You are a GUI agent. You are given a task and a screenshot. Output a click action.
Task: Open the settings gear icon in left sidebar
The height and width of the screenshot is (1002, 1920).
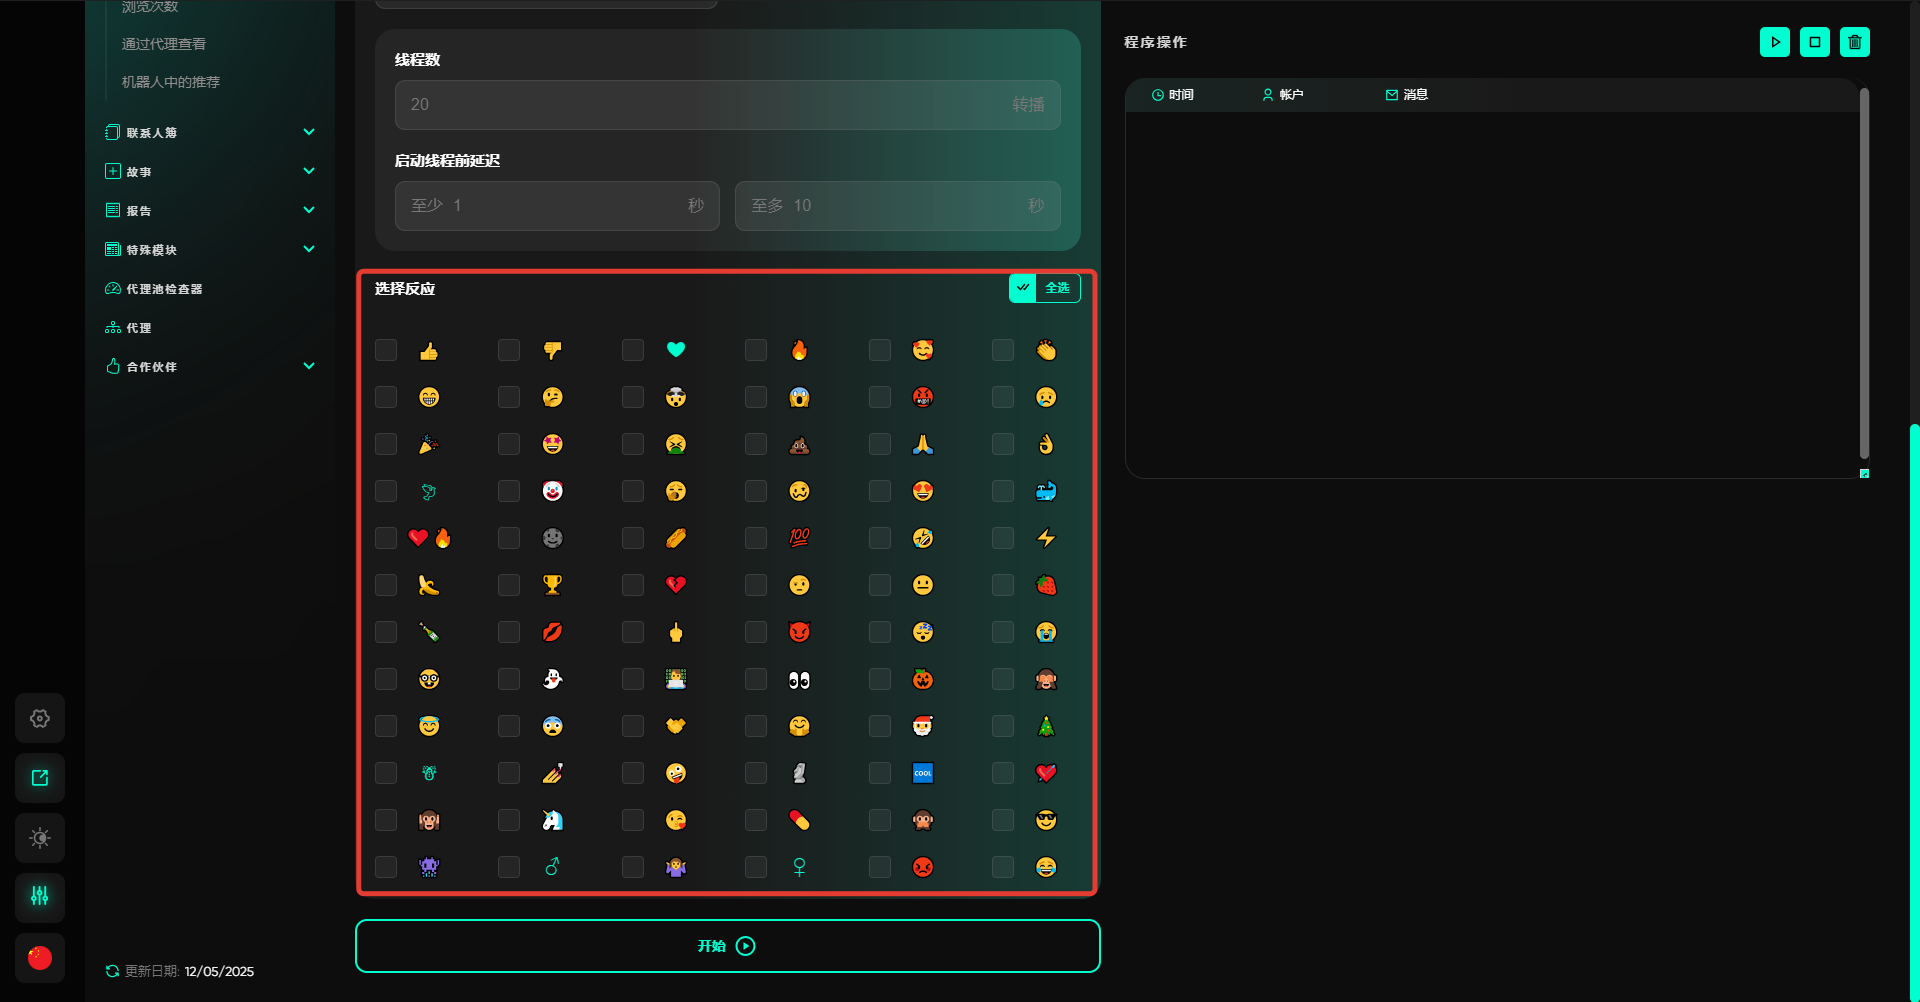pyautogui.click(x=40, y=718)
